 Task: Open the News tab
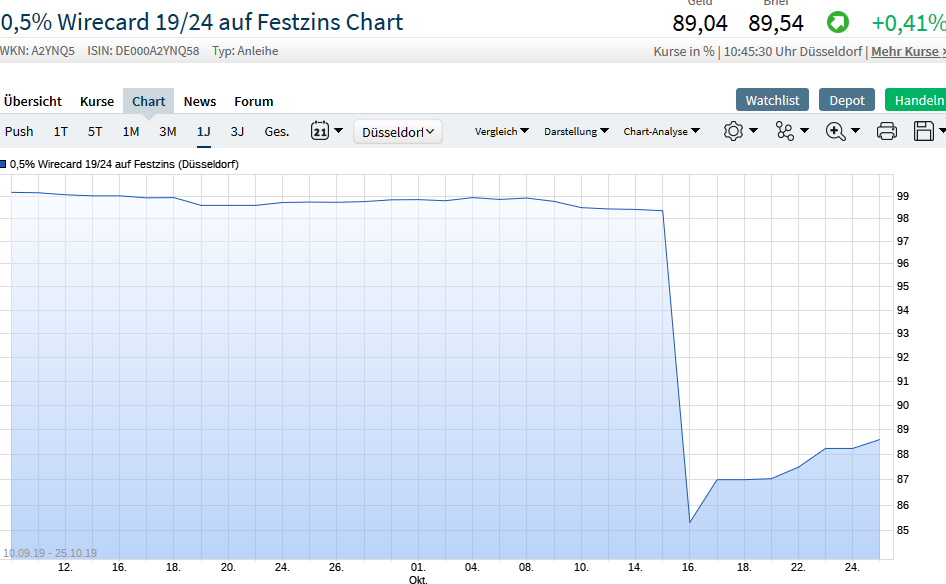200,101
